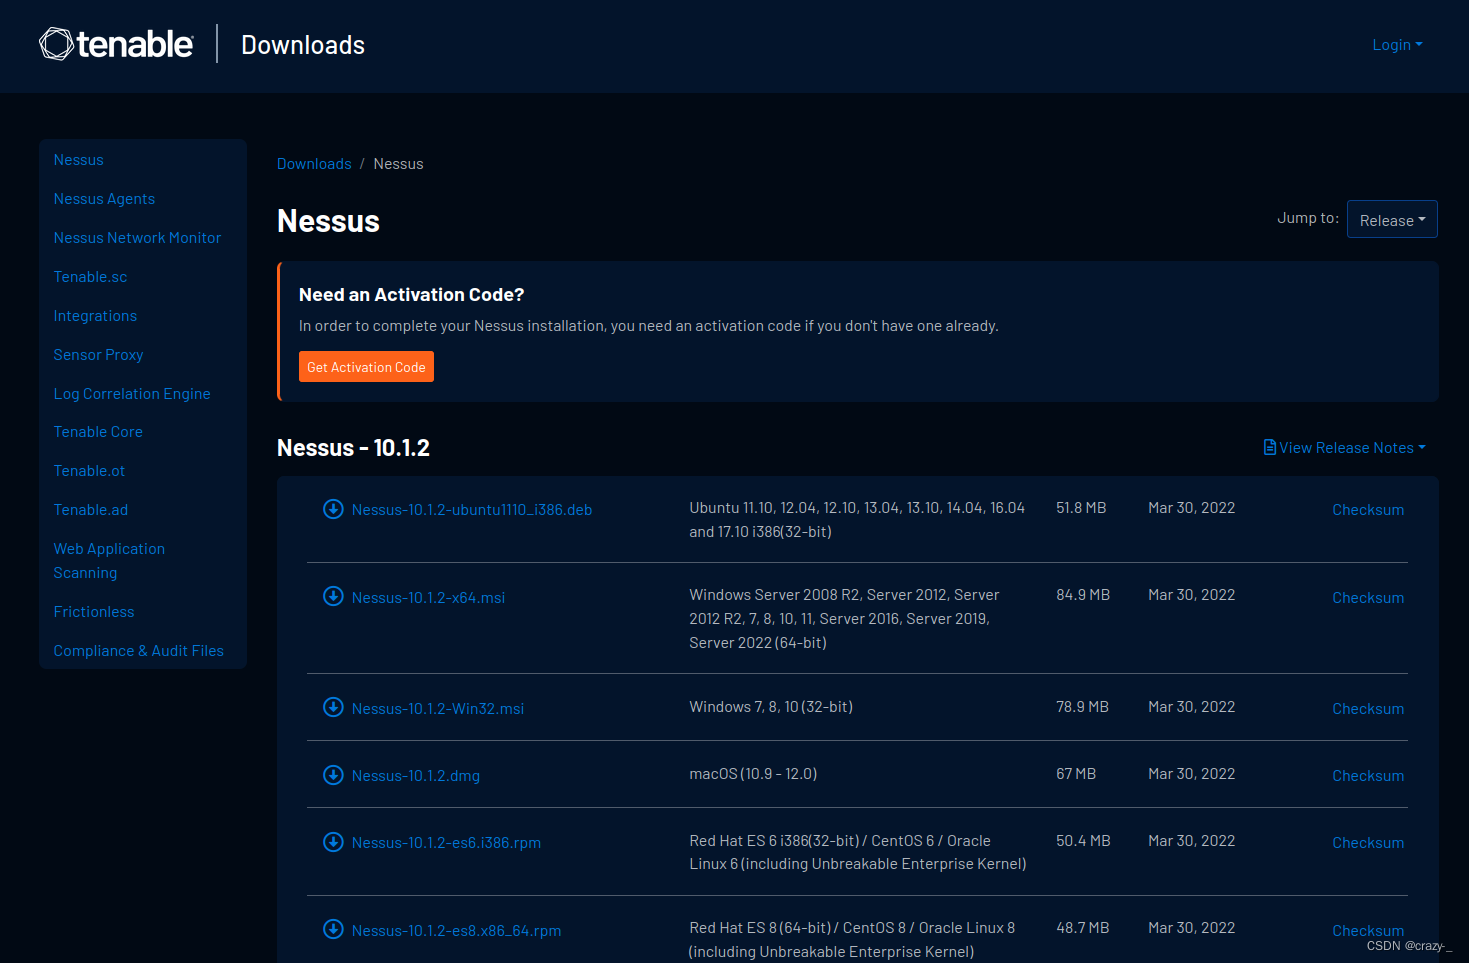
Task: Go to Integrations in the sidebar
Action: pyautogui.click(x=95, y=316)
